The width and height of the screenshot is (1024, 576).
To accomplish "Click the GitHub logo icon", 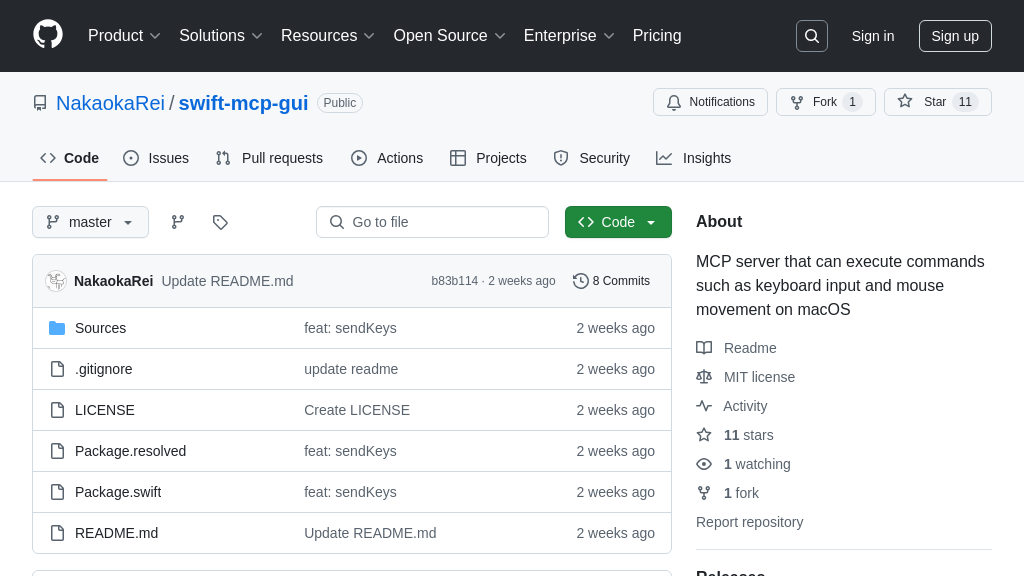I will (48, 35).
